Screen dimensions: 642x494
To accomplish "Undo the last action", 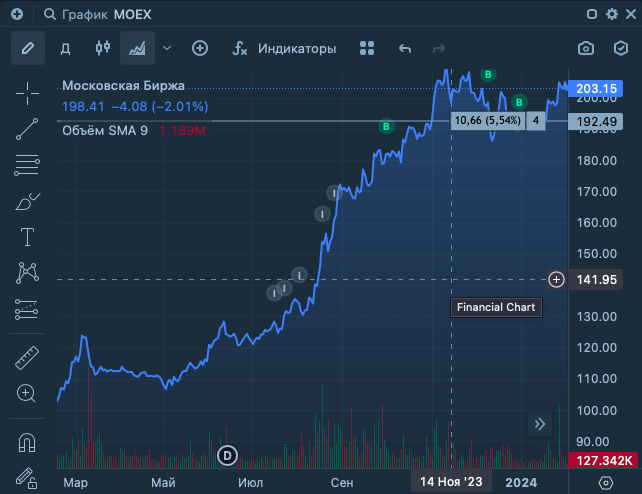I will pos(405,49).
